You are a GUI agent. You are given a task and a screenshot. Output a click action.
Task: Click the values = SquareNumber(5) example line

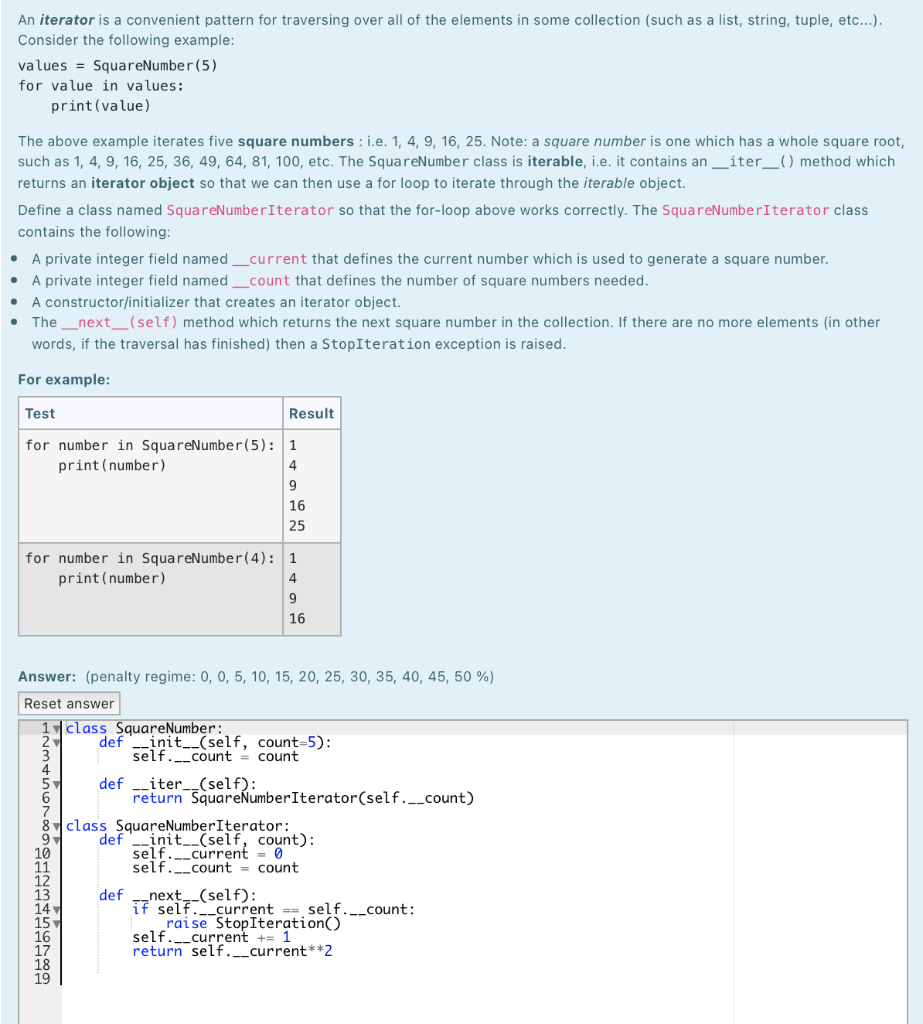(120, 65)
